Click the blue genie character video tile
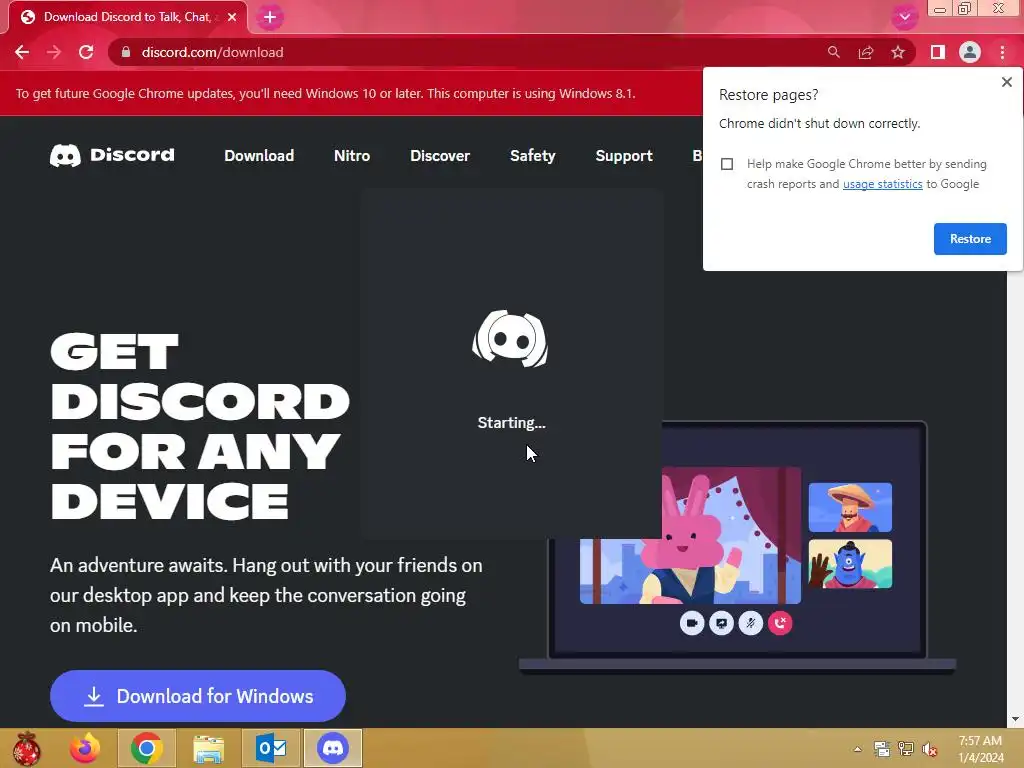Screen dimensions: 1024x768 point(850,564)
